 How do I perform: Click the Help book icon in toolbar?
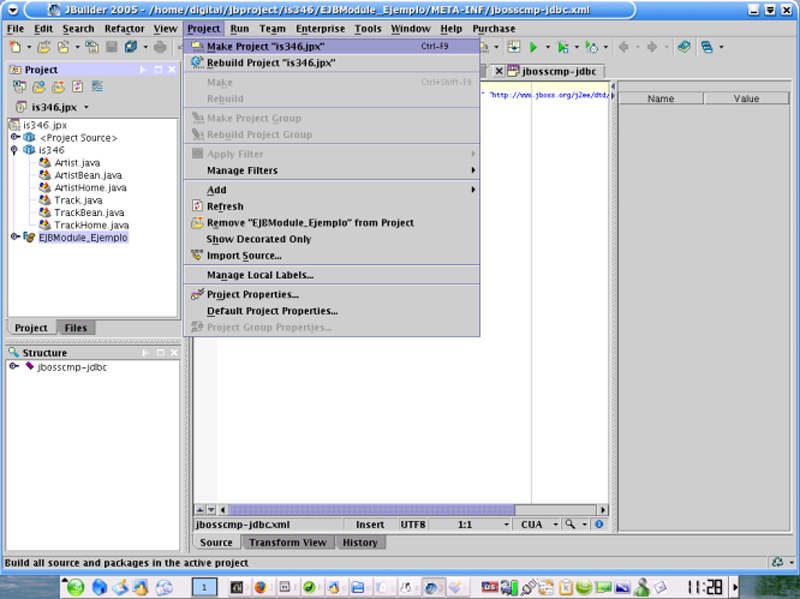coord(683,47)
